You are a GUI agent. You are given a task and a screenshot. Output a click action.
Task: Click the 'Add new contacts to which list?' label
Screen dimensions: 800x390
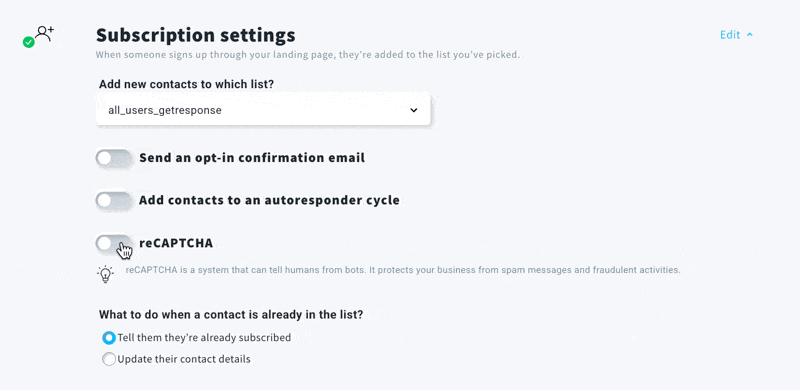point(186,84)
